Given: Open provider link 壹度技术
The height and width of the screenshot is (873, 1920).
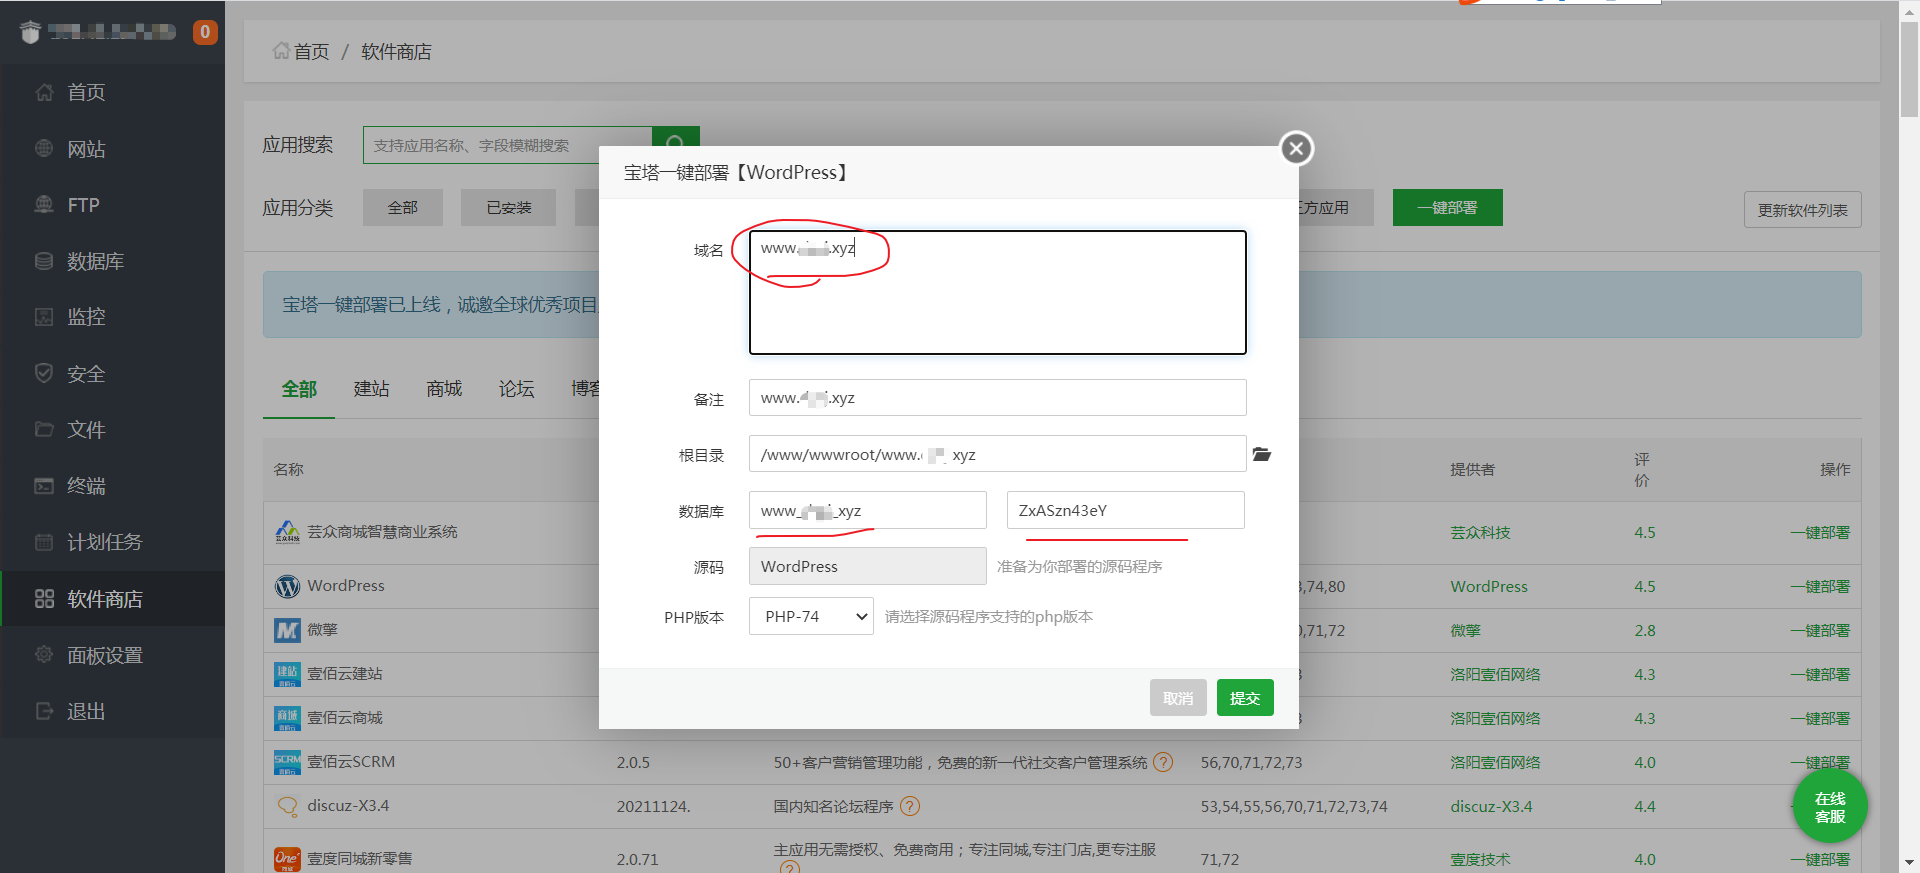Looking at the screenshot, I should click(1480, 859).
